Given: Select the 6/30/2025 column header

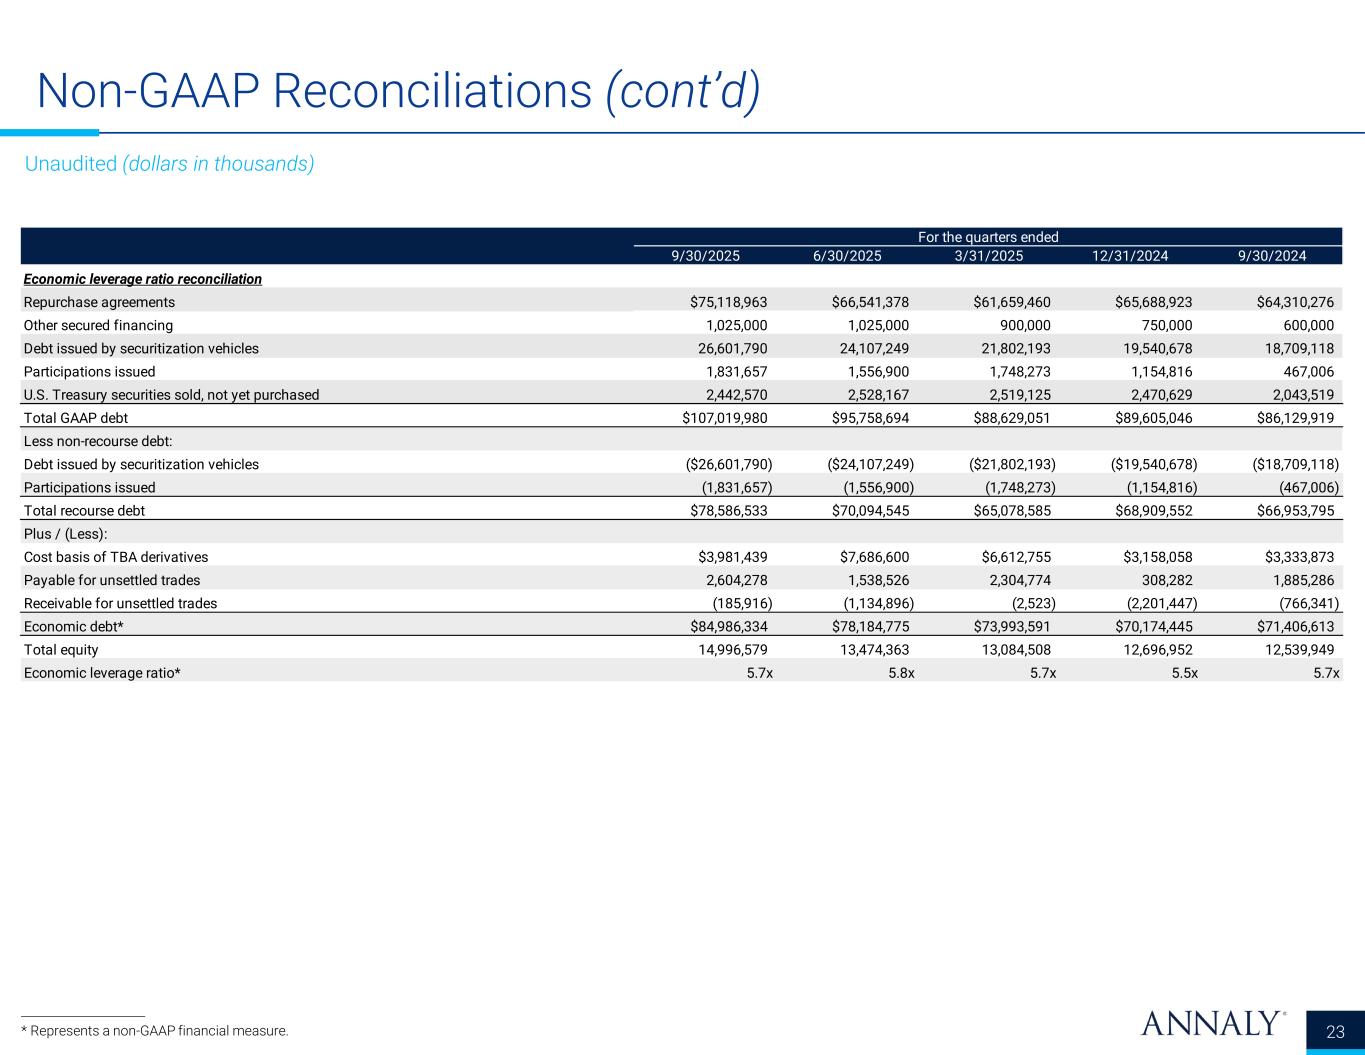Looking at the screenshot, I should (x=846, y=256).
